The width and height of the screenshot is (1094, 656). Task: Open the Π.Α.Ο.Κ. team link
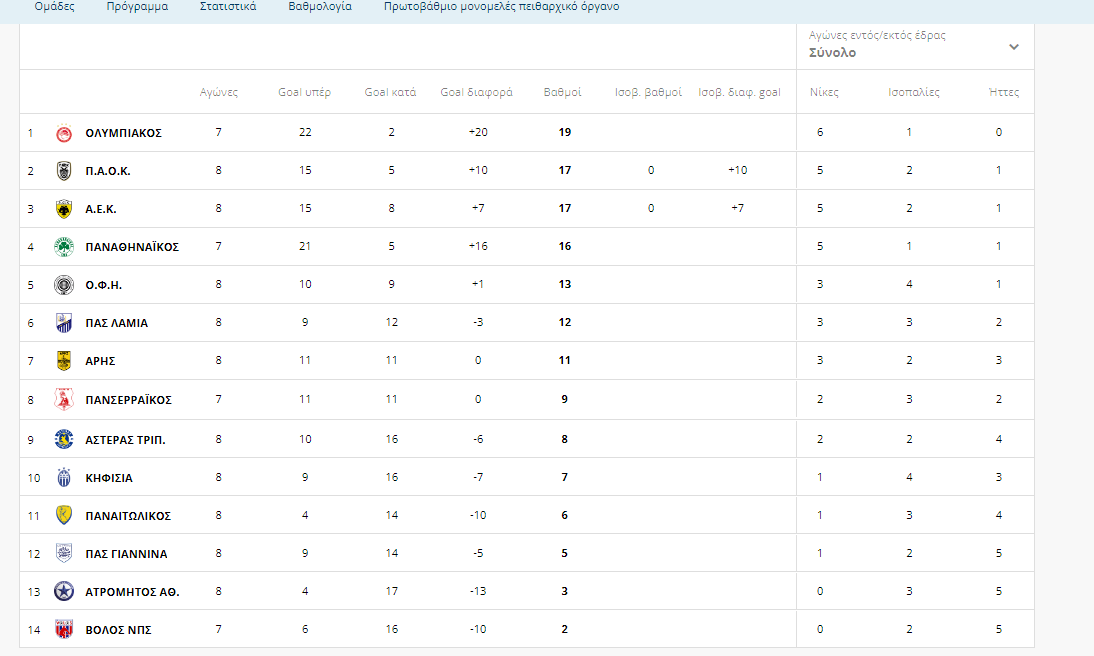click(107, 171)
